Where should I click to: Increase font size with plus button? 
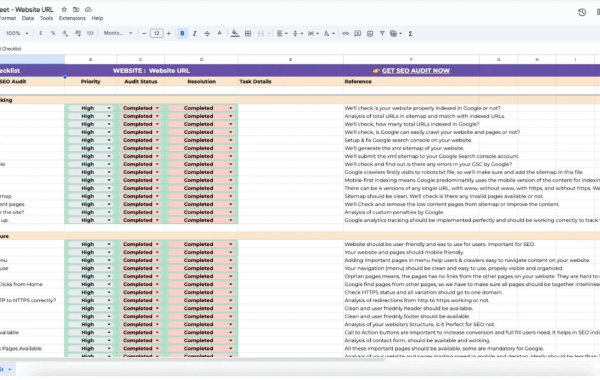169,33
